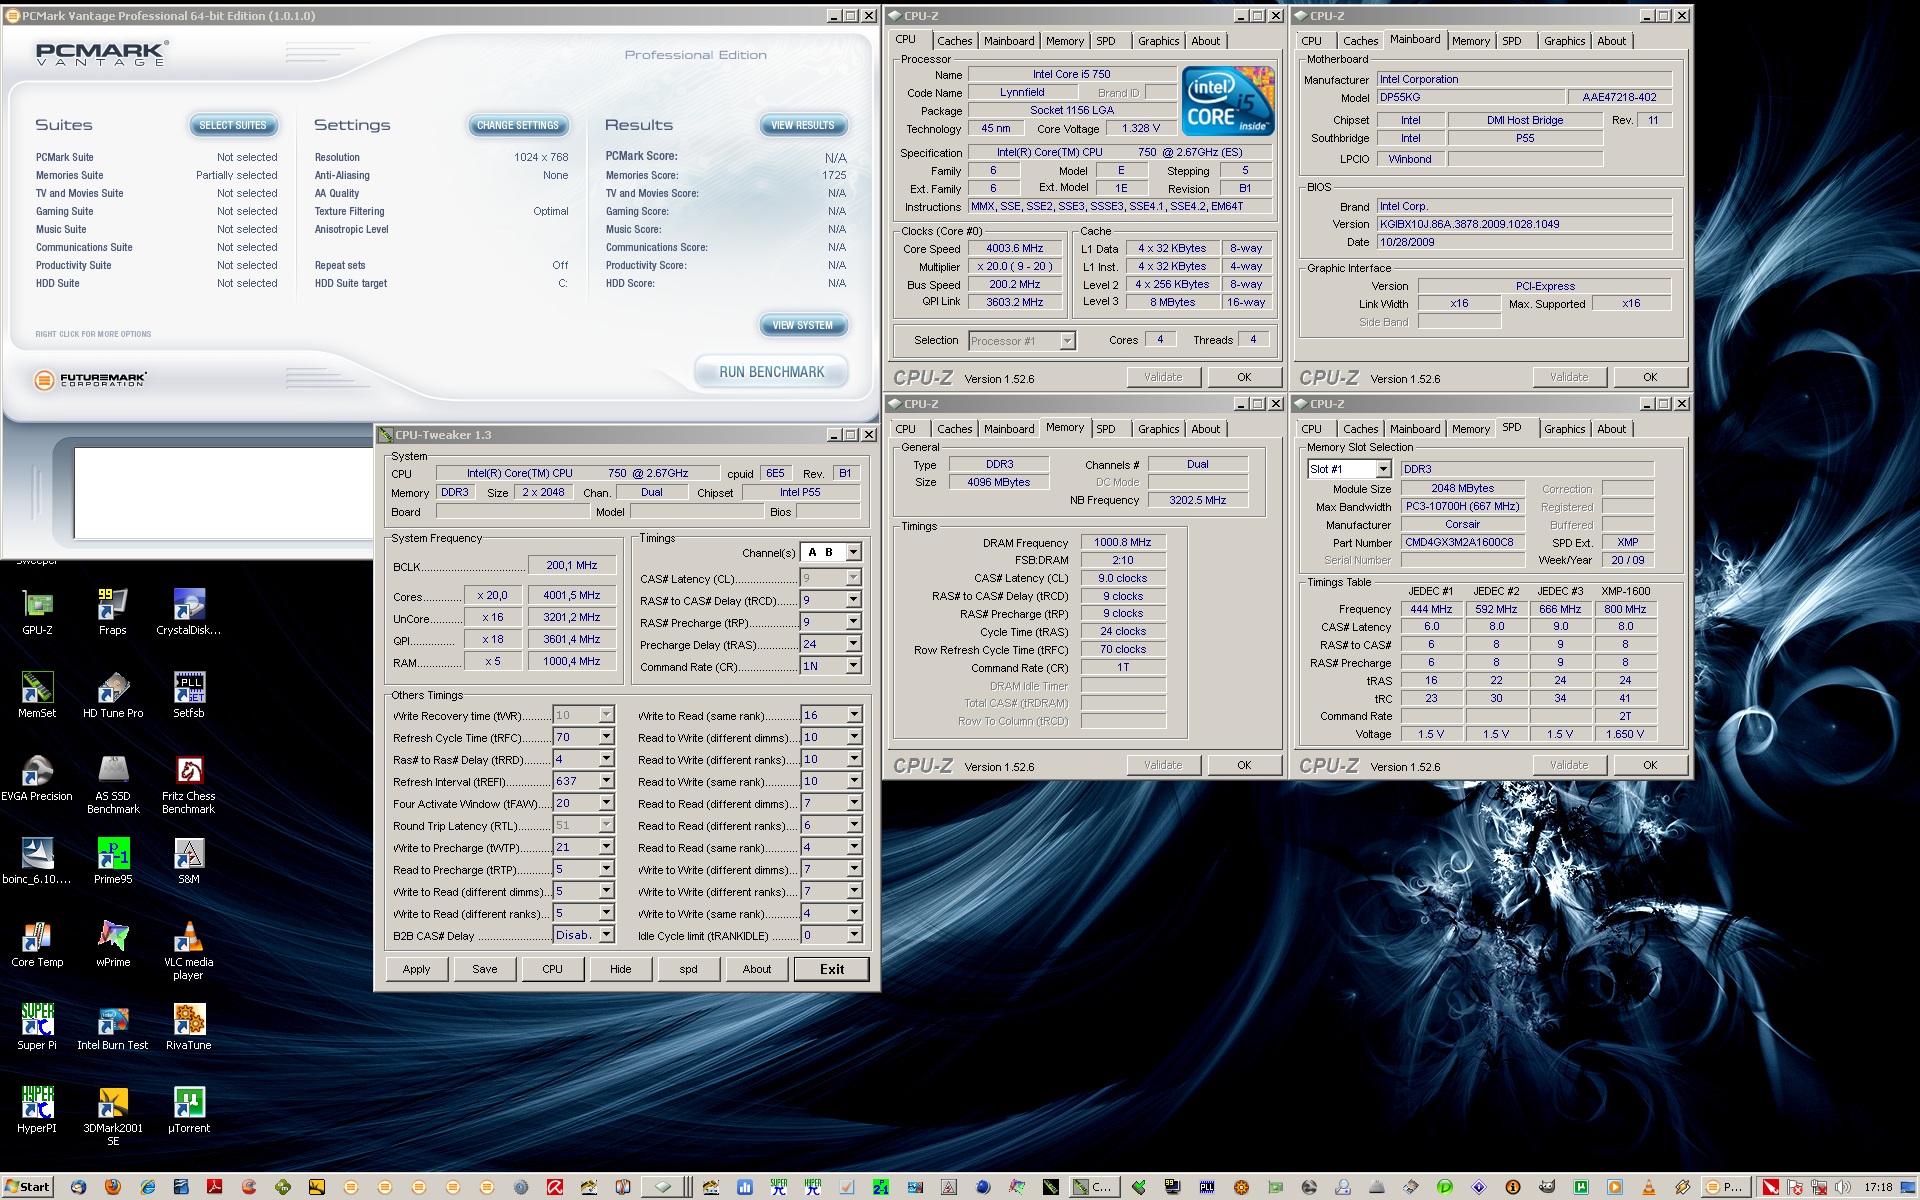This screenshot has width=1920, height=1200.
Task: Open the B2B CAS# Delay dropdown
Action: pyautogui.click(x=606, y=935)
